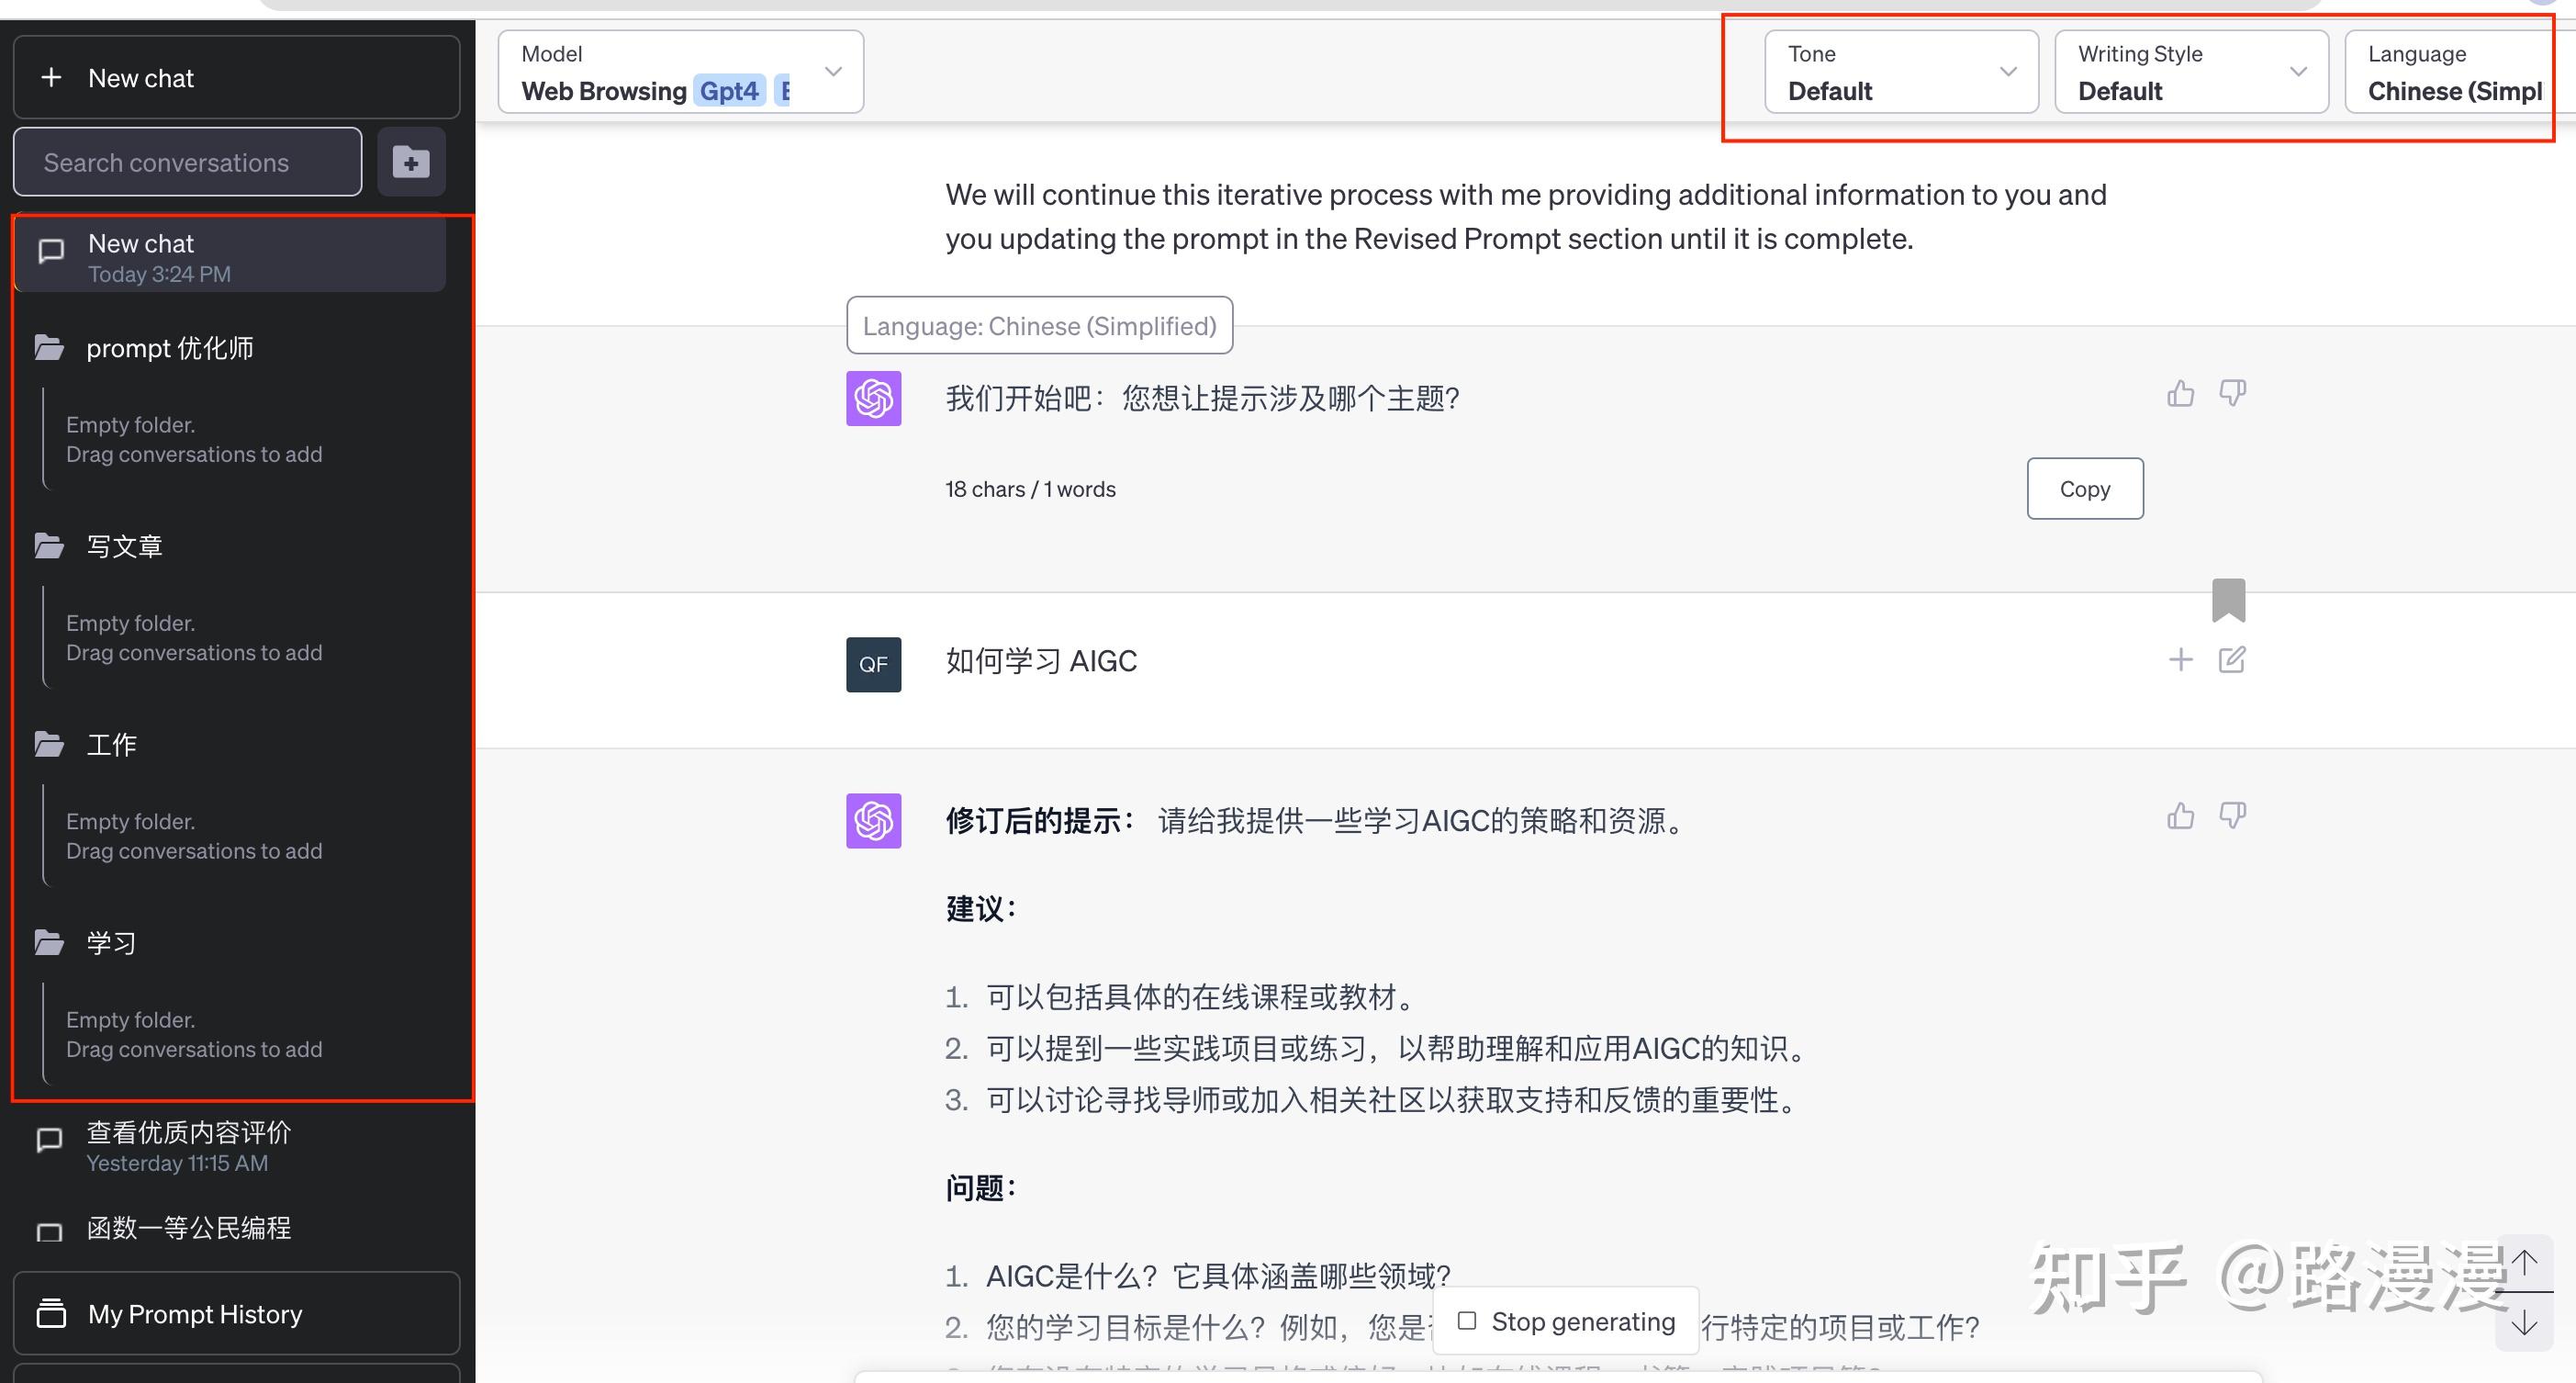Click the scroll-to-top arrow button

[2525, 1263]
